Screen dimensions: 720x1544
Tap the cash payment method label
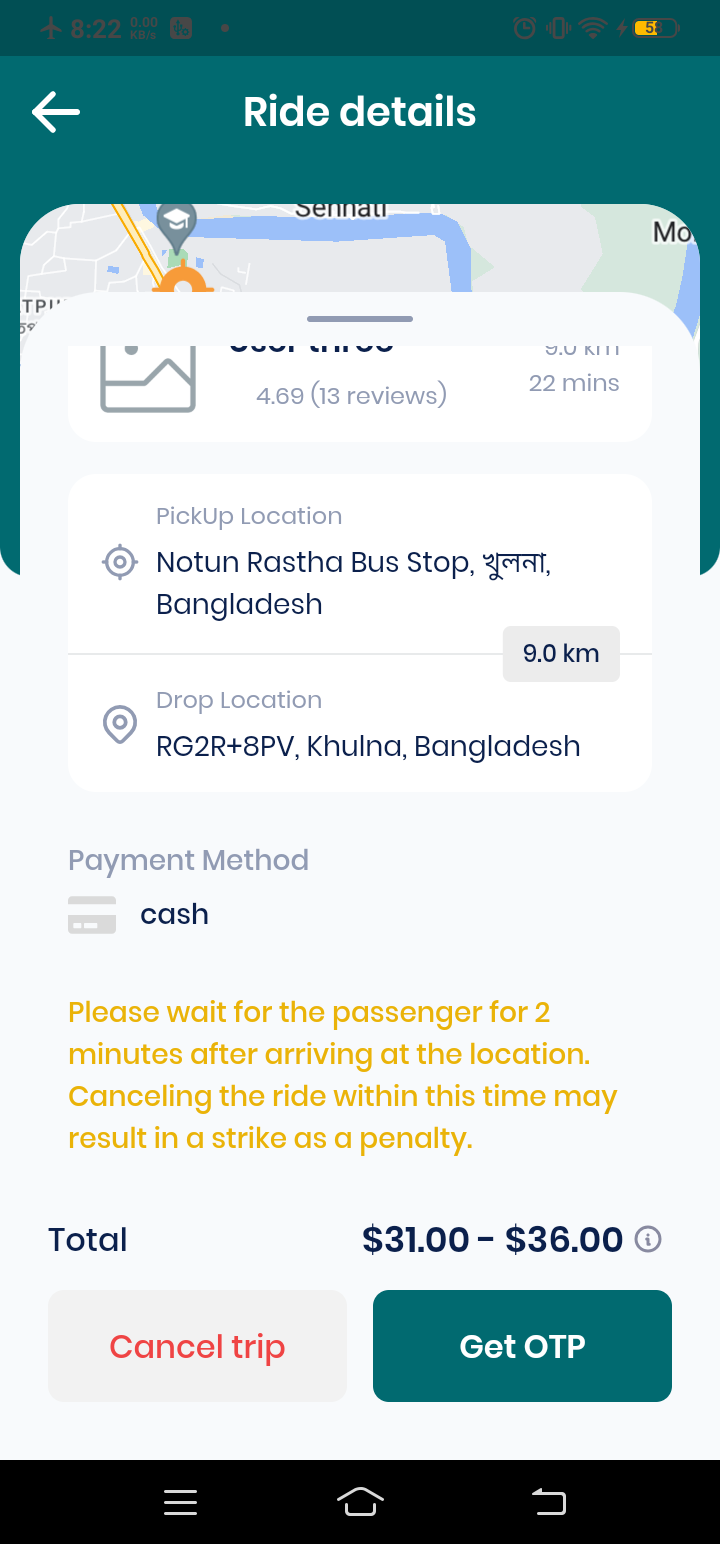[x=174, y=914]
